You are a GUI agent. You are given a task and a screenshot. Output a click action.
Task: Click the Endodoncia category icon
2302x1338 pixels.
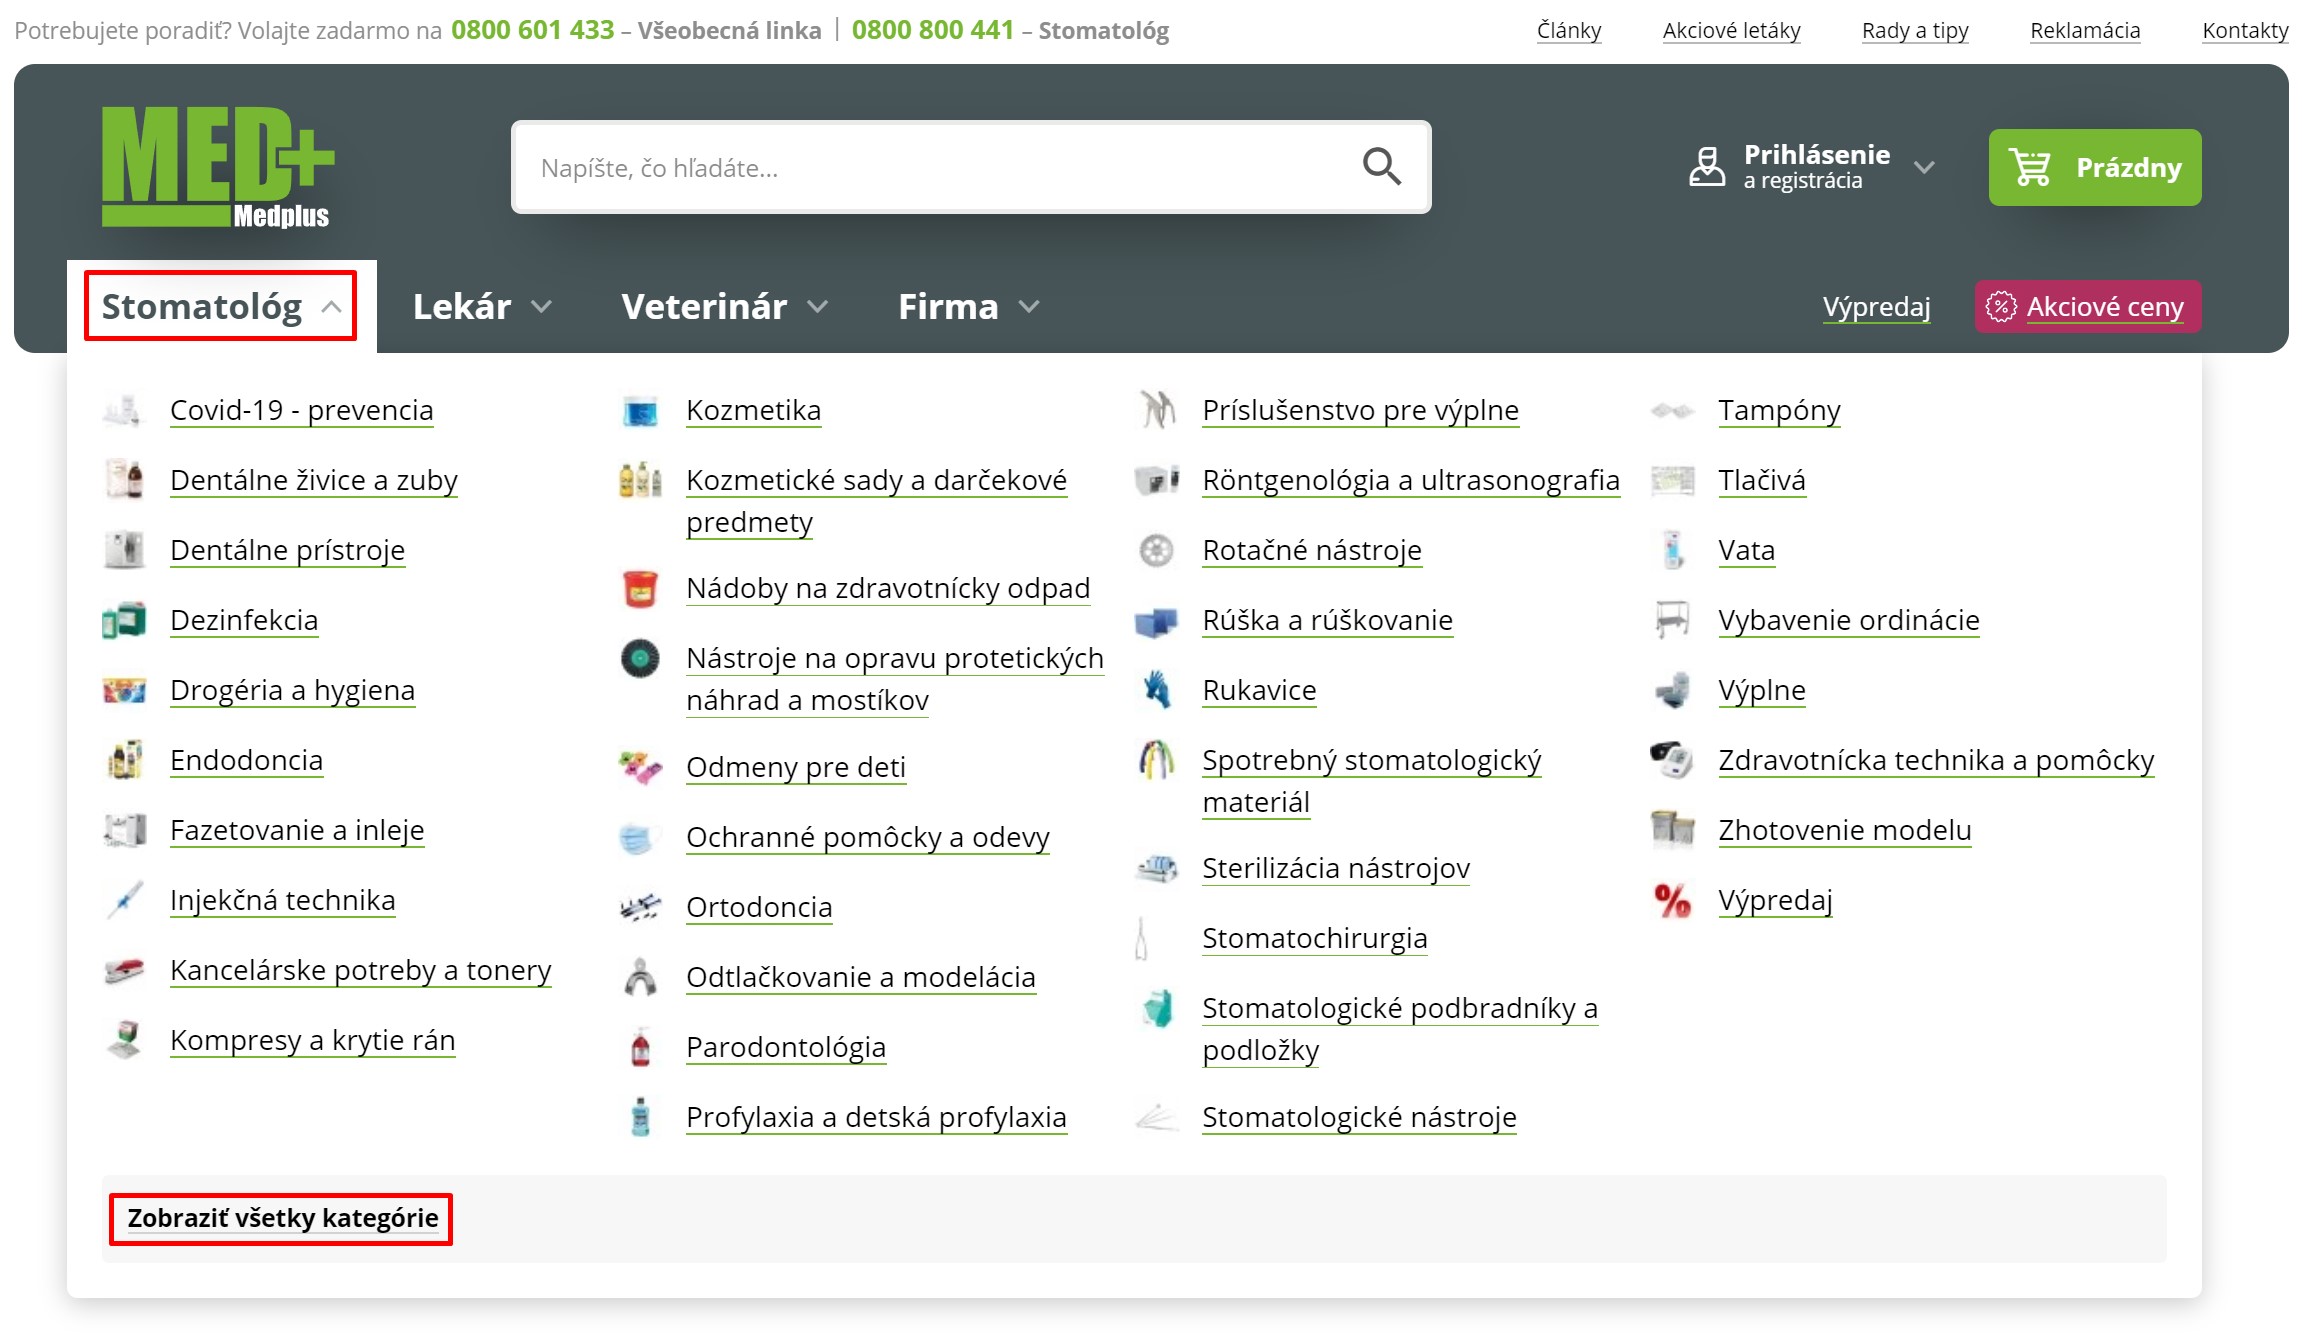pos(124,760)
